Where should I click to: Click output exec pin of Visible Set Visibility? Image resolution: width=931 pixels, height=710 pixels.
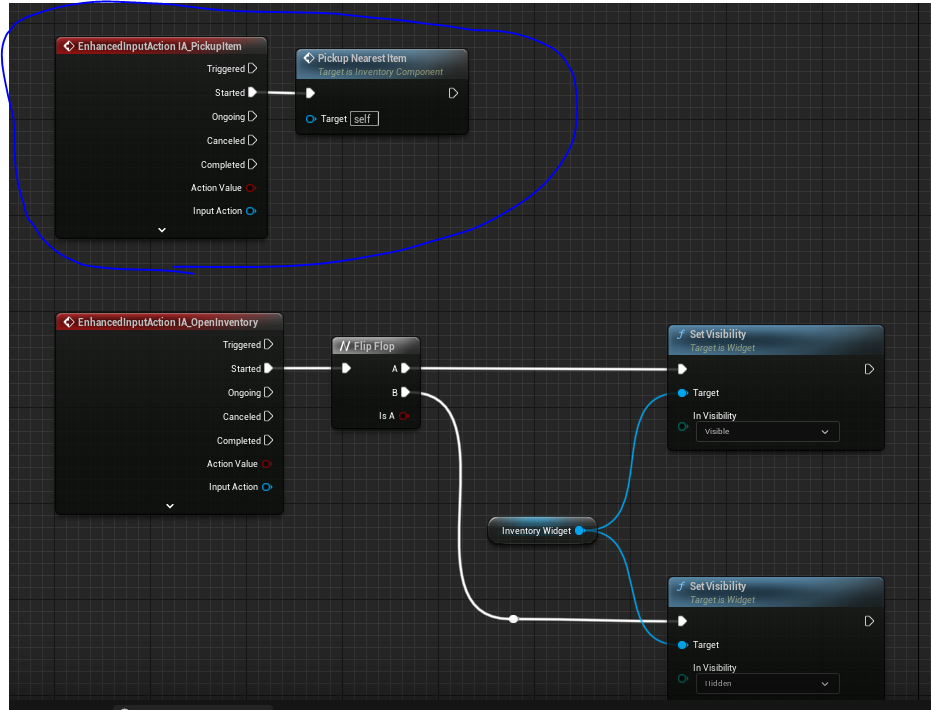pyautogui.click(x=869, y=369)
